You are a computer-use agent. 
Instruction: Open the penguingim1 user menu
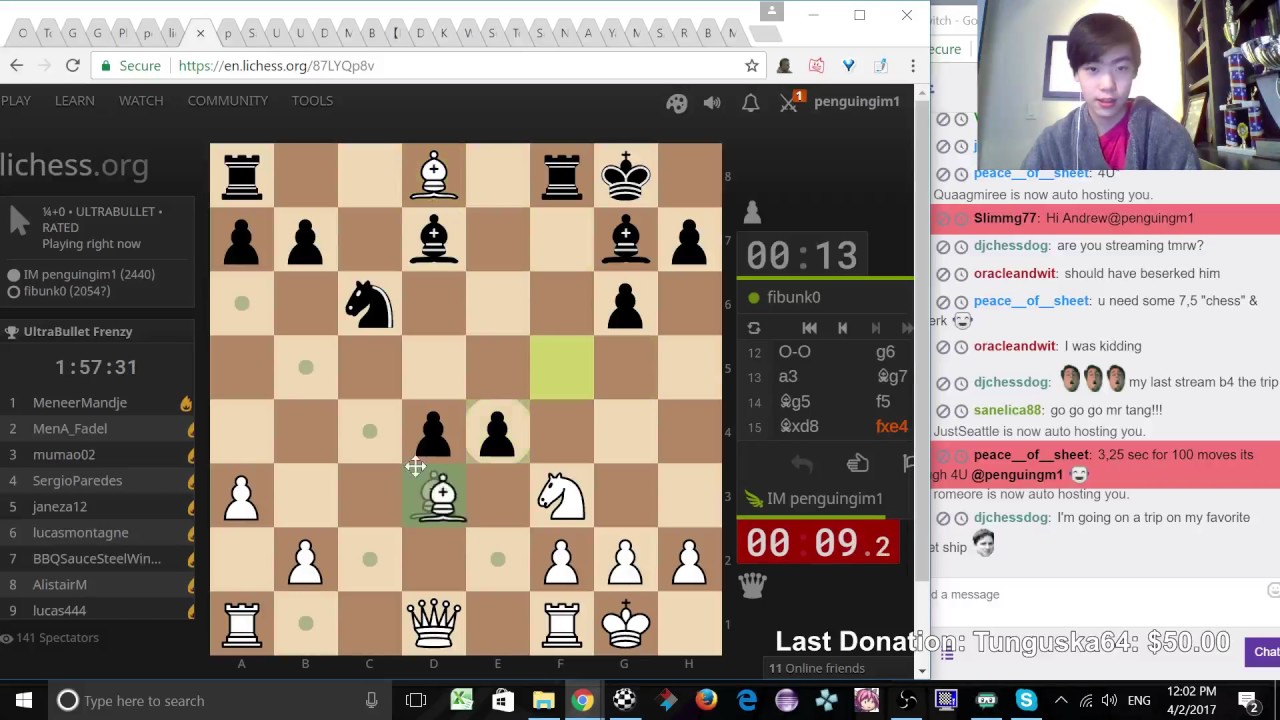pos(857,101)
